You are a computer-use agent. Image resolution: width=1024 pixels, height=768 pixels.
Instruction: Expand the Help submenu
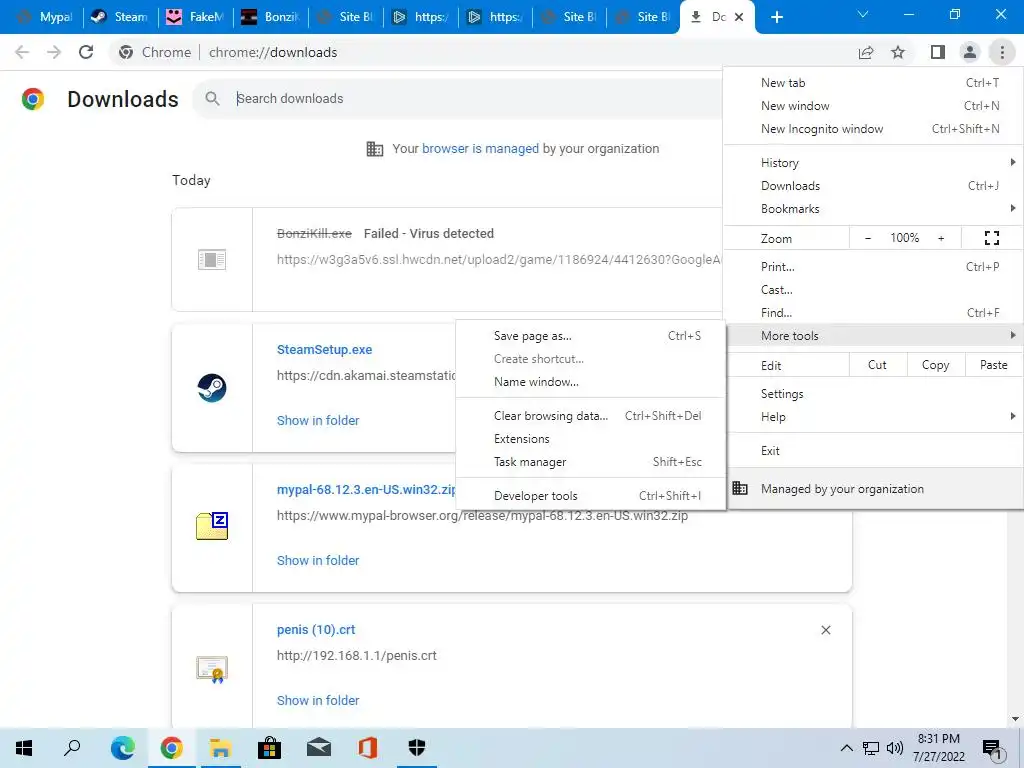[x=873, y=417]
